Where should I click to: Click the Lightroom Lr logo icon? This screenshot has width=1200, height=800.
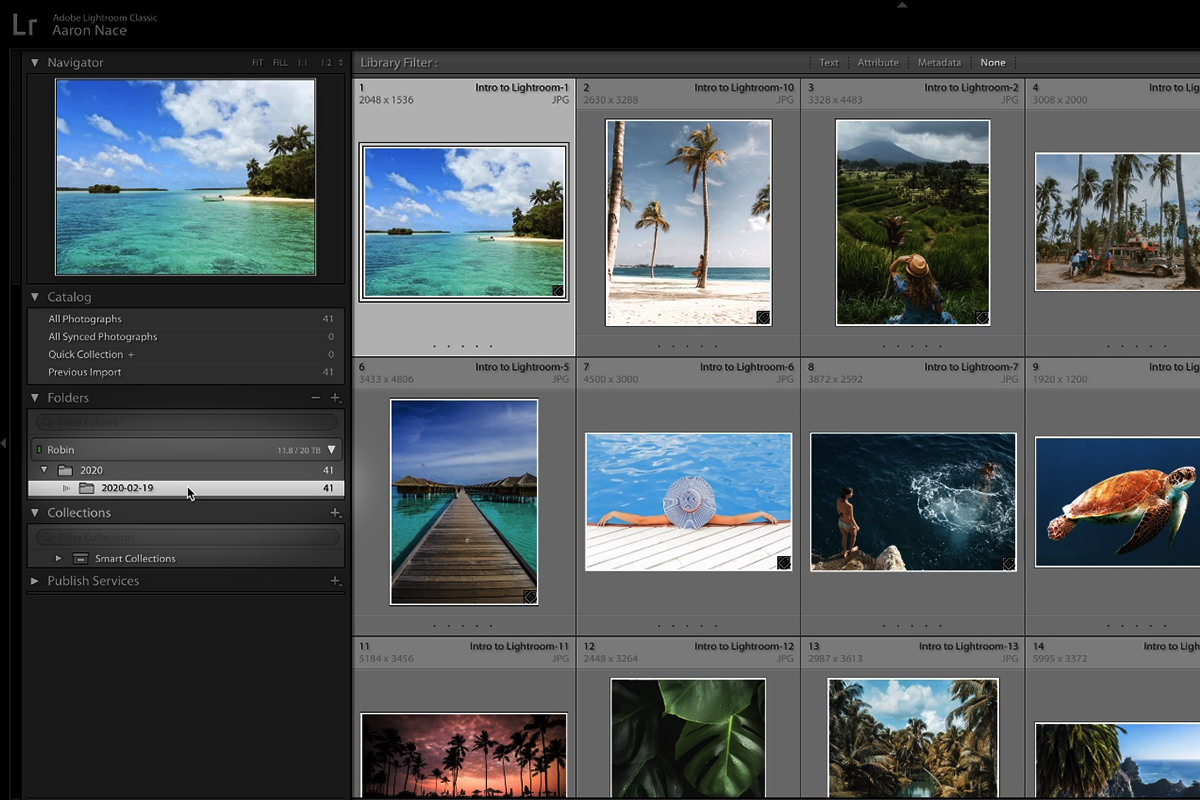pos(25,24)
